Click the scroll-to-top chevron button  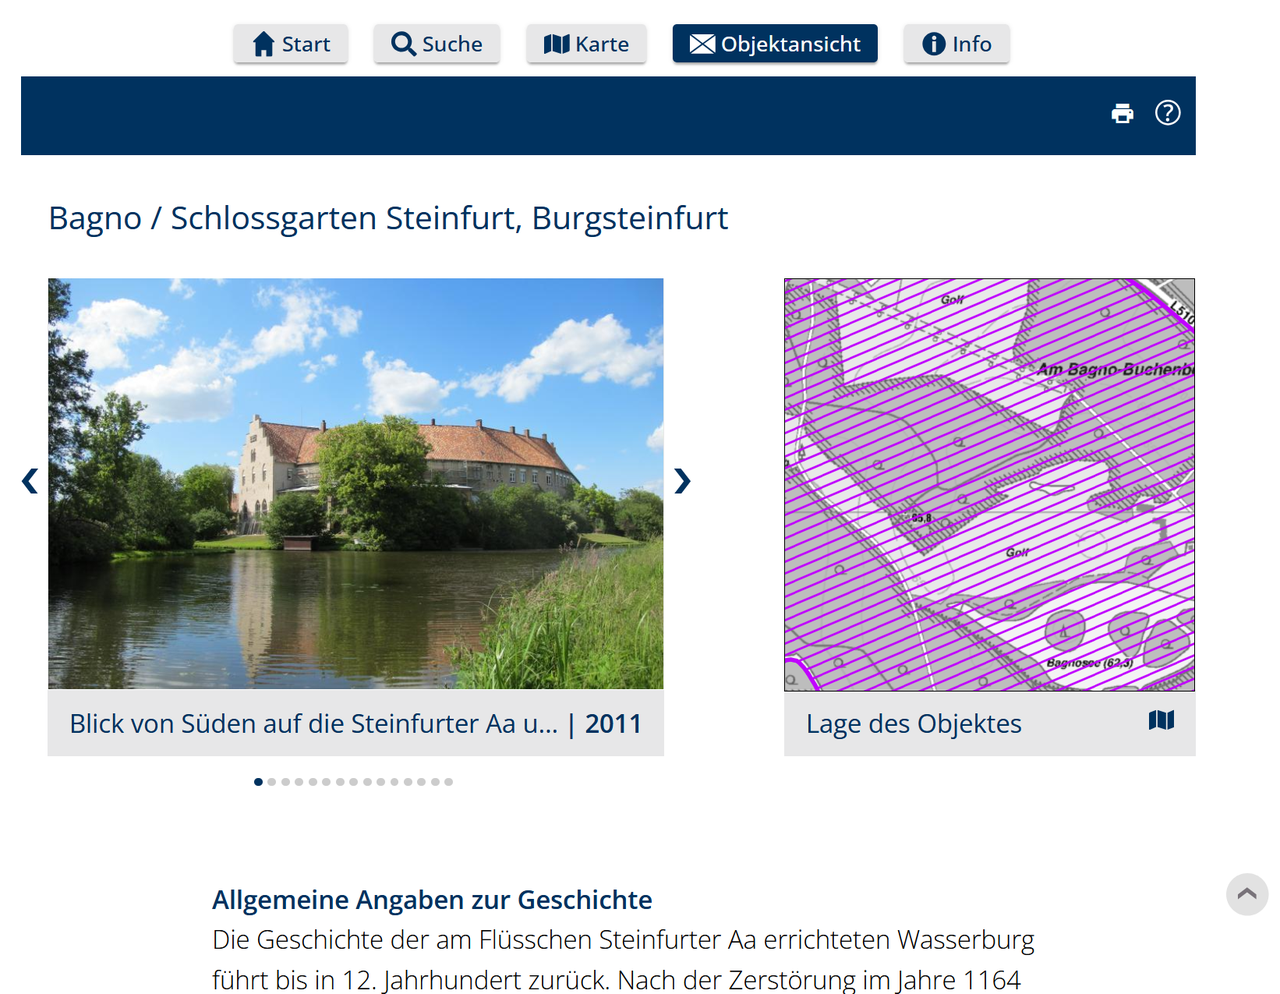coord(1247,894)
